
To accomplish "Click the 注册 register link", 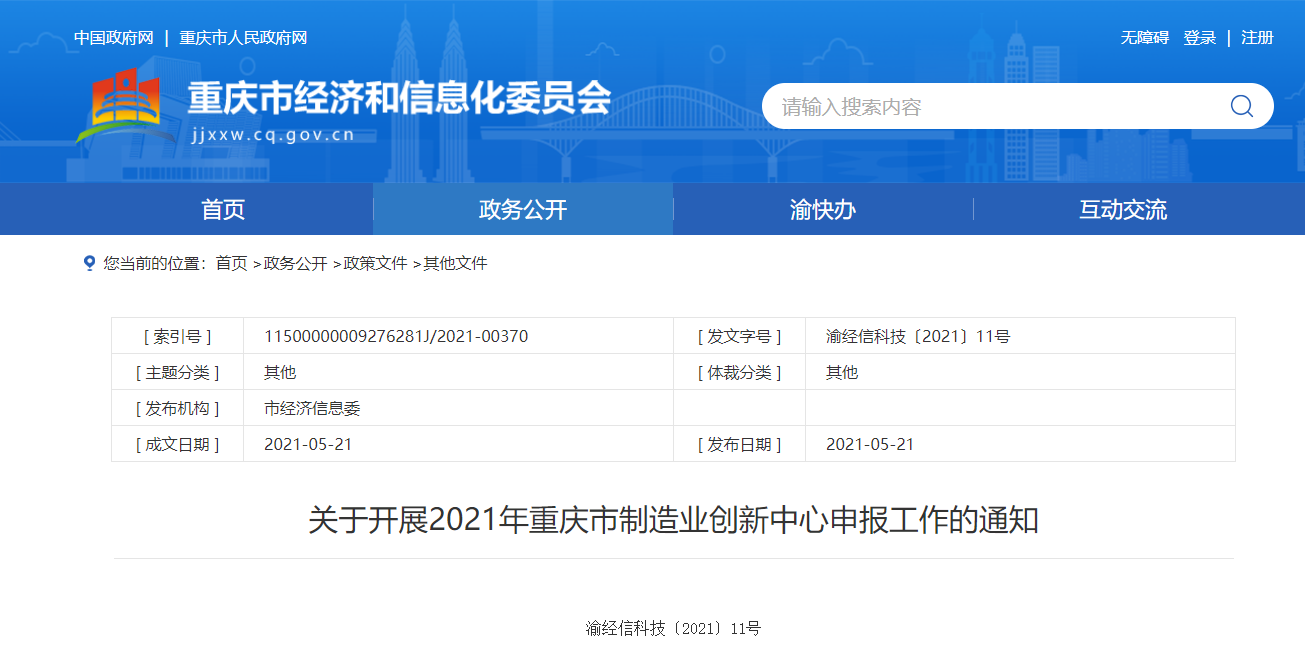I will click(1257, 38).
